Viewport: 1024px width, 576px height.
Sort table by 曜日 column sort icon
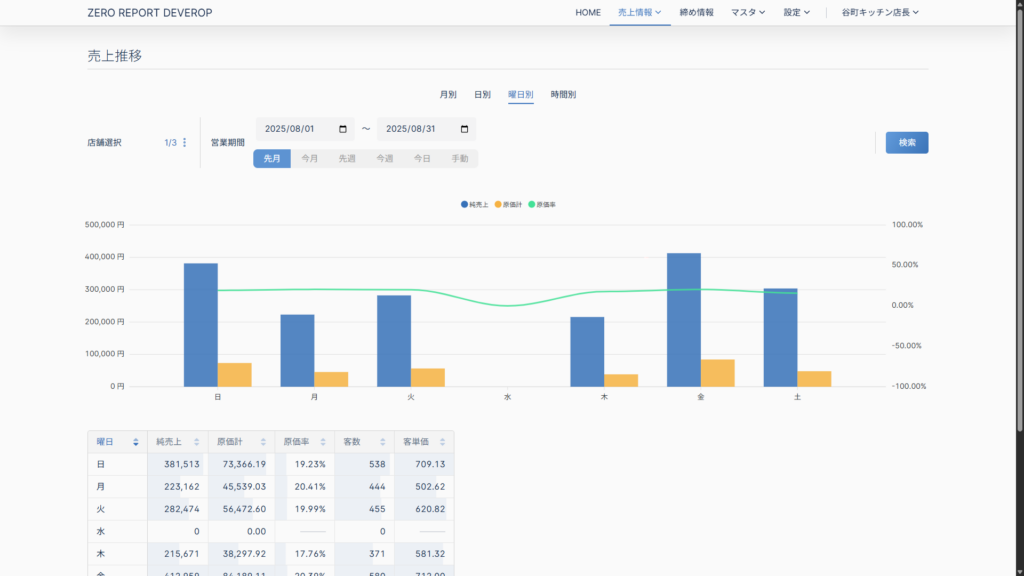136,442
